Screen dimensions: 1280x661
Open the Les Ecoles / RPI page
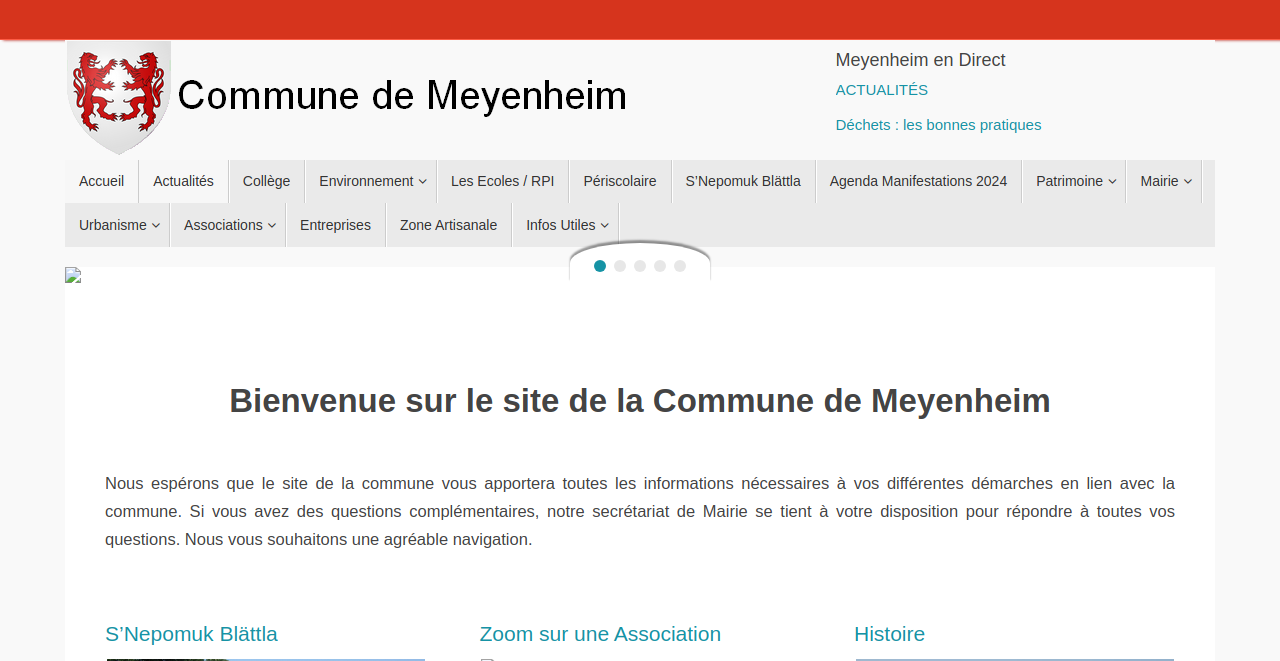pyautogui.click(x=503, y=181)
